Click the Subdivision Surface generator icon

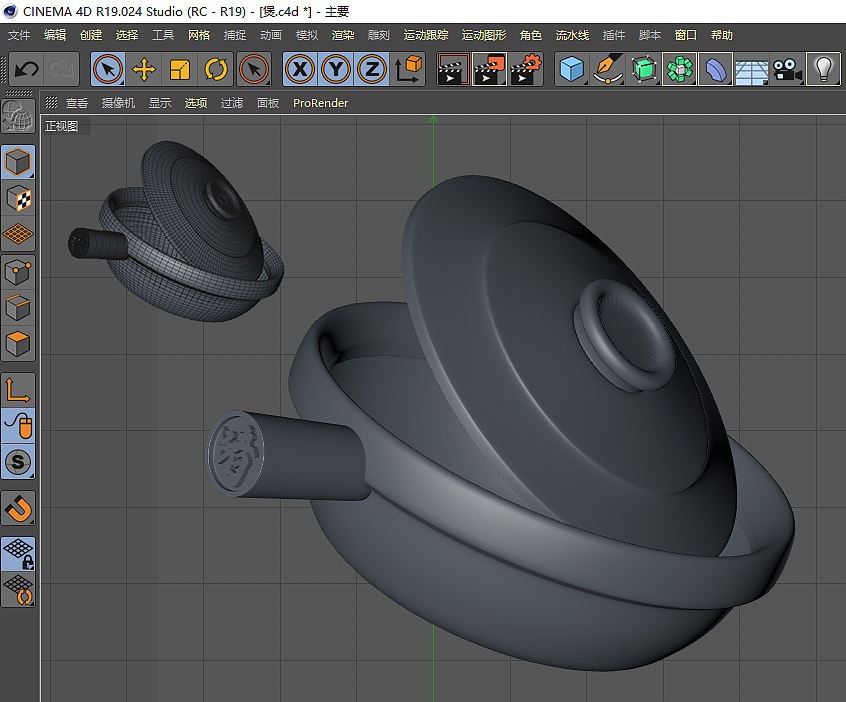[x=644, y=69]
